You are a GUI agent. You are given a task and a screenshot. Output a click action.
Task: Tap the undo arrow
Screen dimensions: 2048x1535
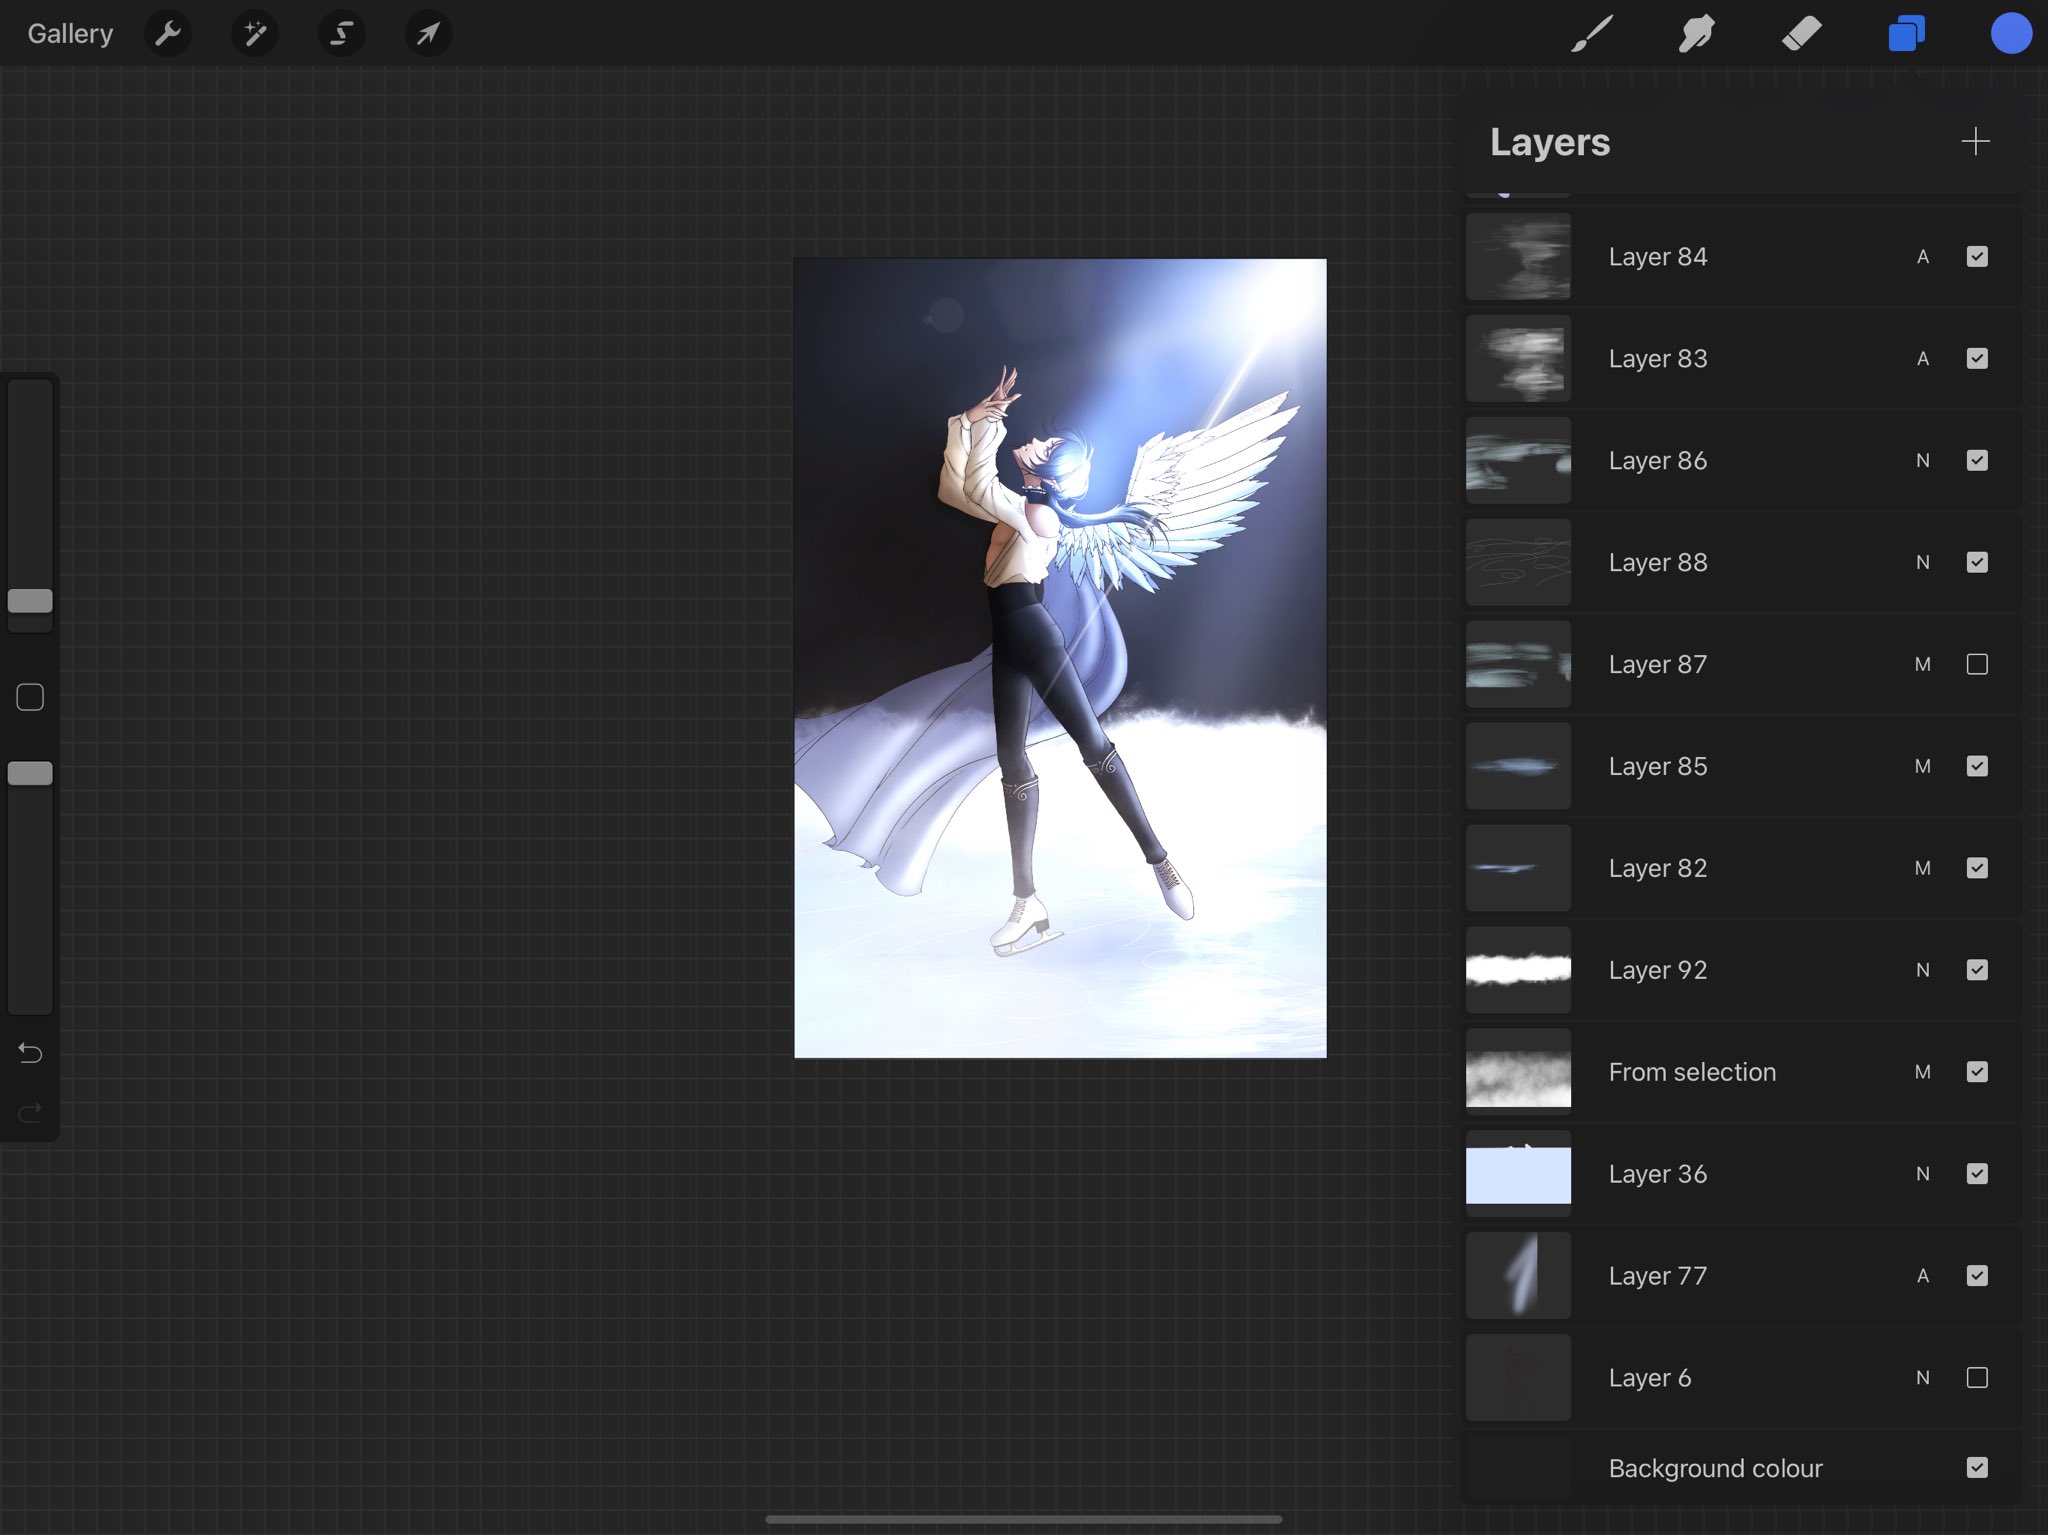tap(30, 1052)
